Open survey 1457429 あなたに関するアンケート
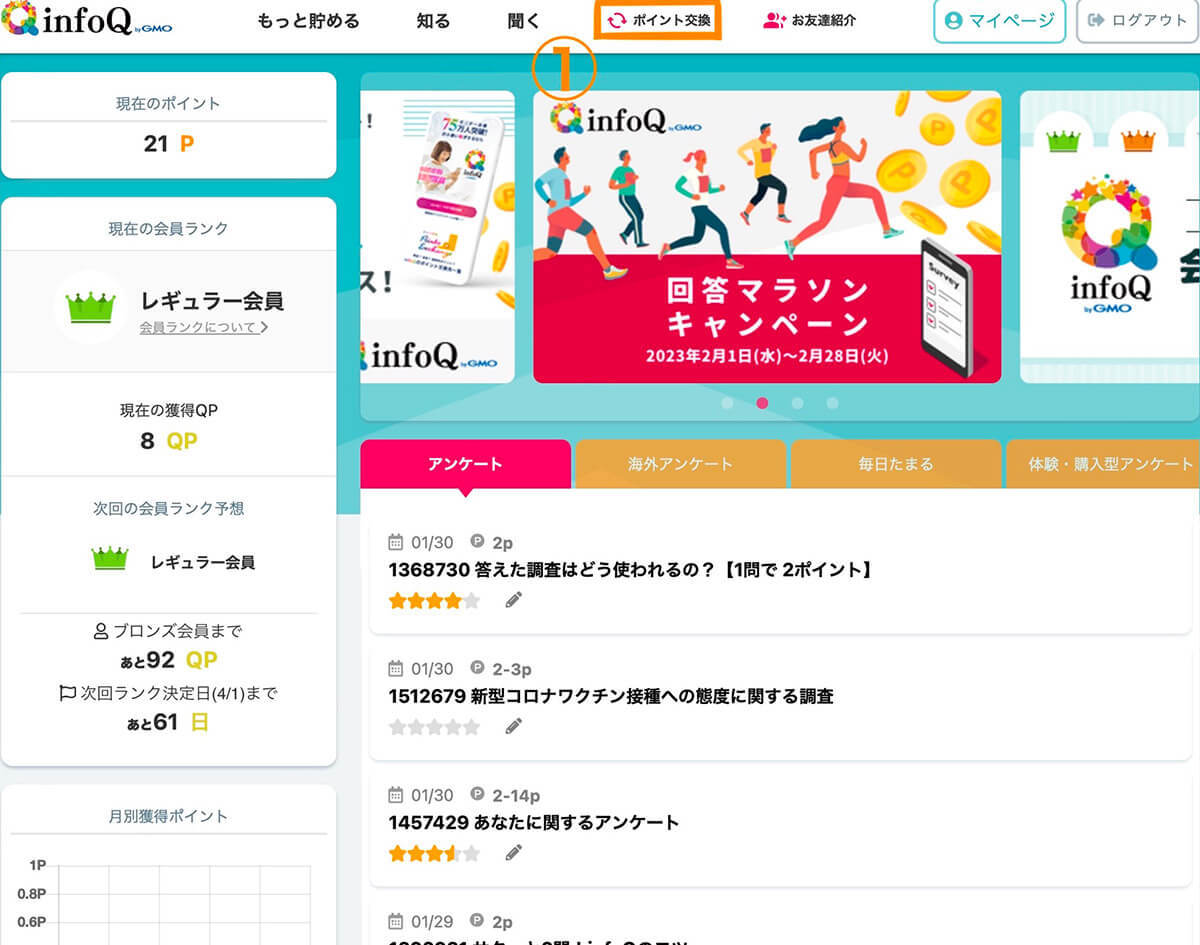The height and width of the screenshot is (945, 1200). tap(534, 822)
